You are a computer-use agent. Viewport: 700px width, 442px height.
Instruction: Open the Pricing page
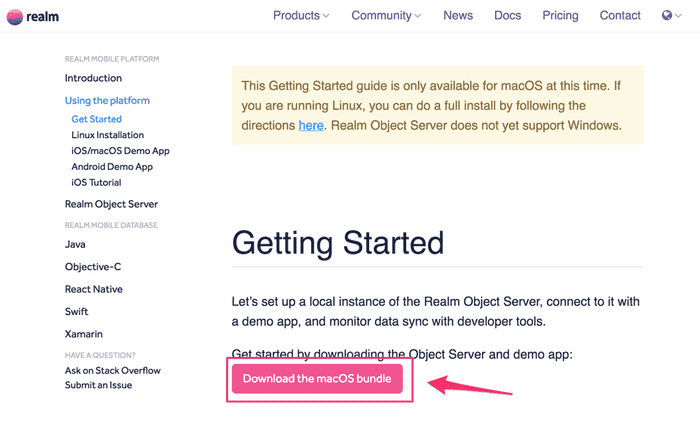click(x=560, y=16)
